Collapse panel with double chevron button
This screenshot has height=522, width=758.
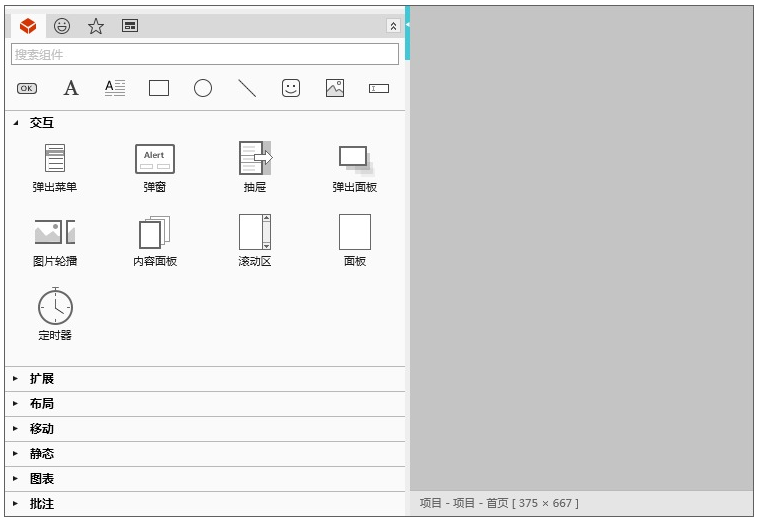tap(394, 26)
